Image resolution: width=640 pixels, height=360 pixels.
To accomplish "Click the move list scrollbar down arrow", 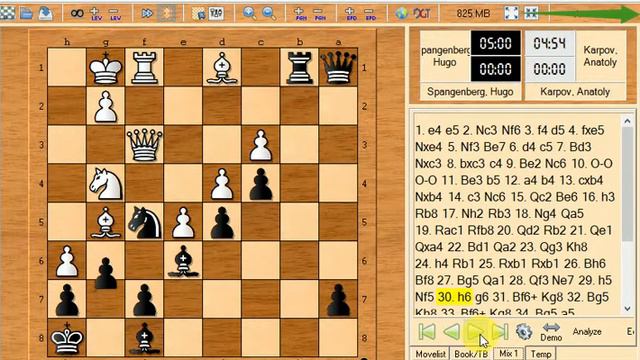I will pos(627,309).
